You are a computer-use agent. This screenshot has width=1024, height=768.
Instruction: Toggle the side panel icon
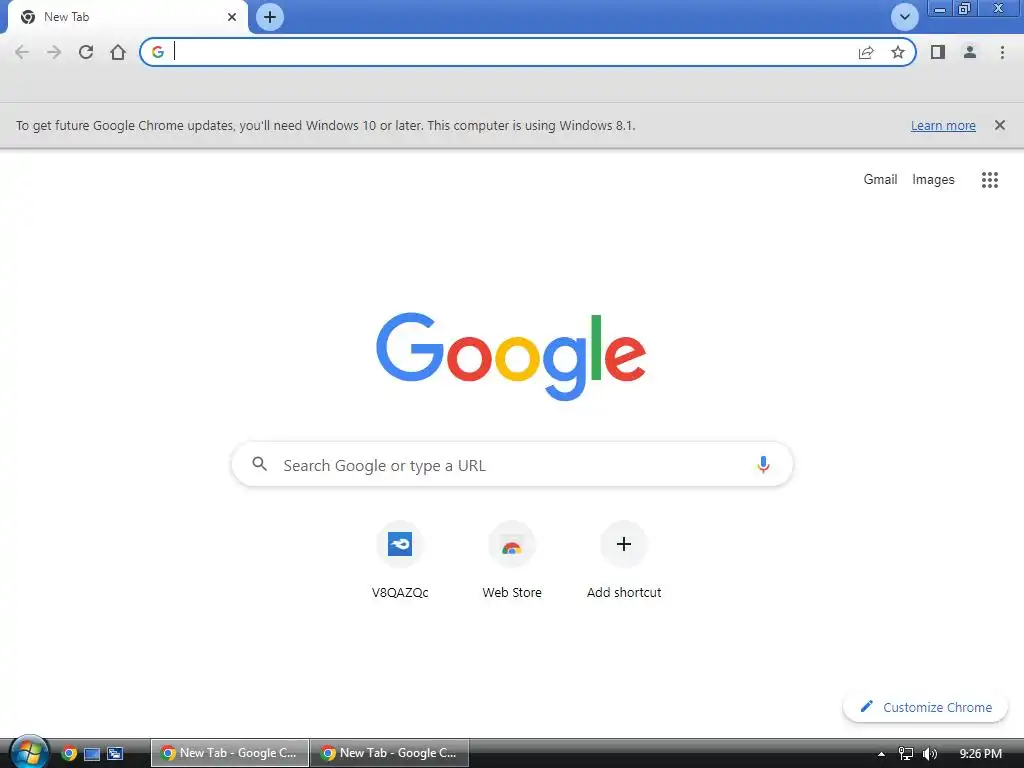click(938, 52)
